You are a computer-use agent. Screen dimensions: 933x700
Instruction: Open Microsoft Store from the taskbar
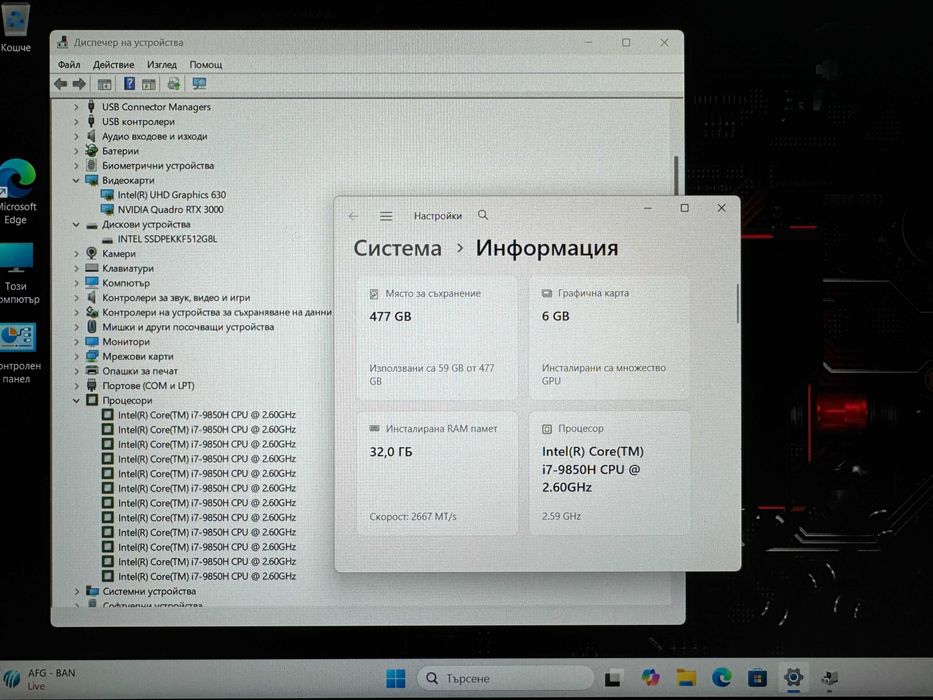757,677
